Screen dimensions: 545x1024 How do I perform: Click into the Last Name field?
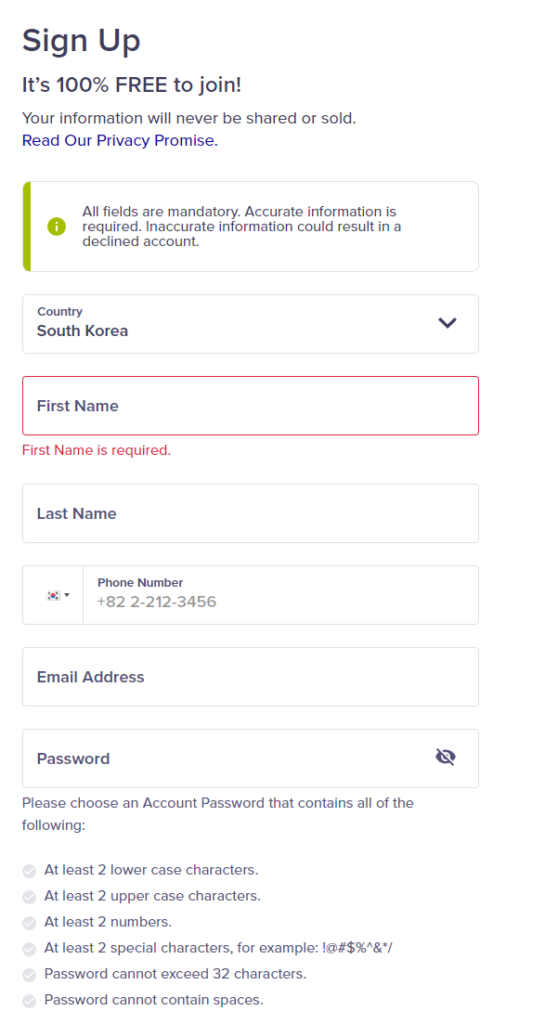[x=251, y=513]
